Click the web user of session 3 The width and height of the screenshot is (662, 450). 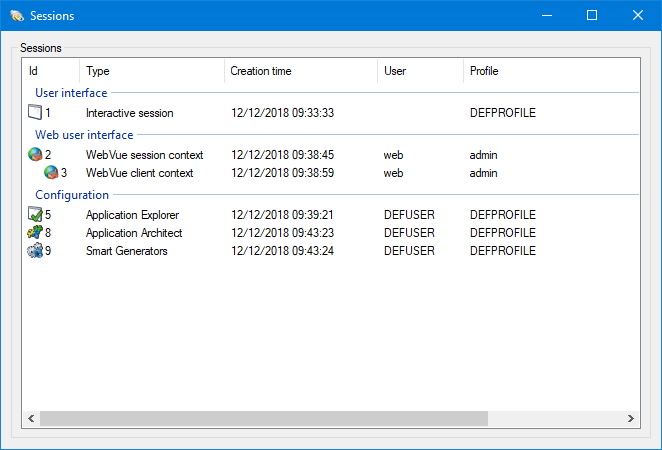[393, 173]
